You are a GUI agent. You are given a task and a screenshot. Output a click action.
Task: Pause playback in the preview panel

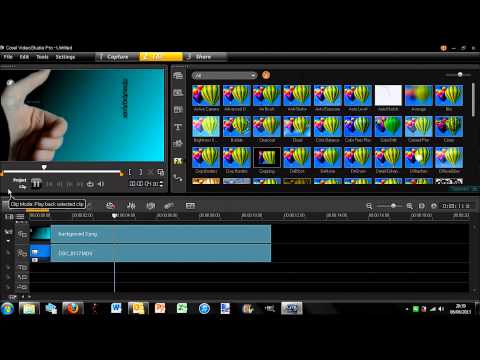pyautogui.click(x=36, y=184)
